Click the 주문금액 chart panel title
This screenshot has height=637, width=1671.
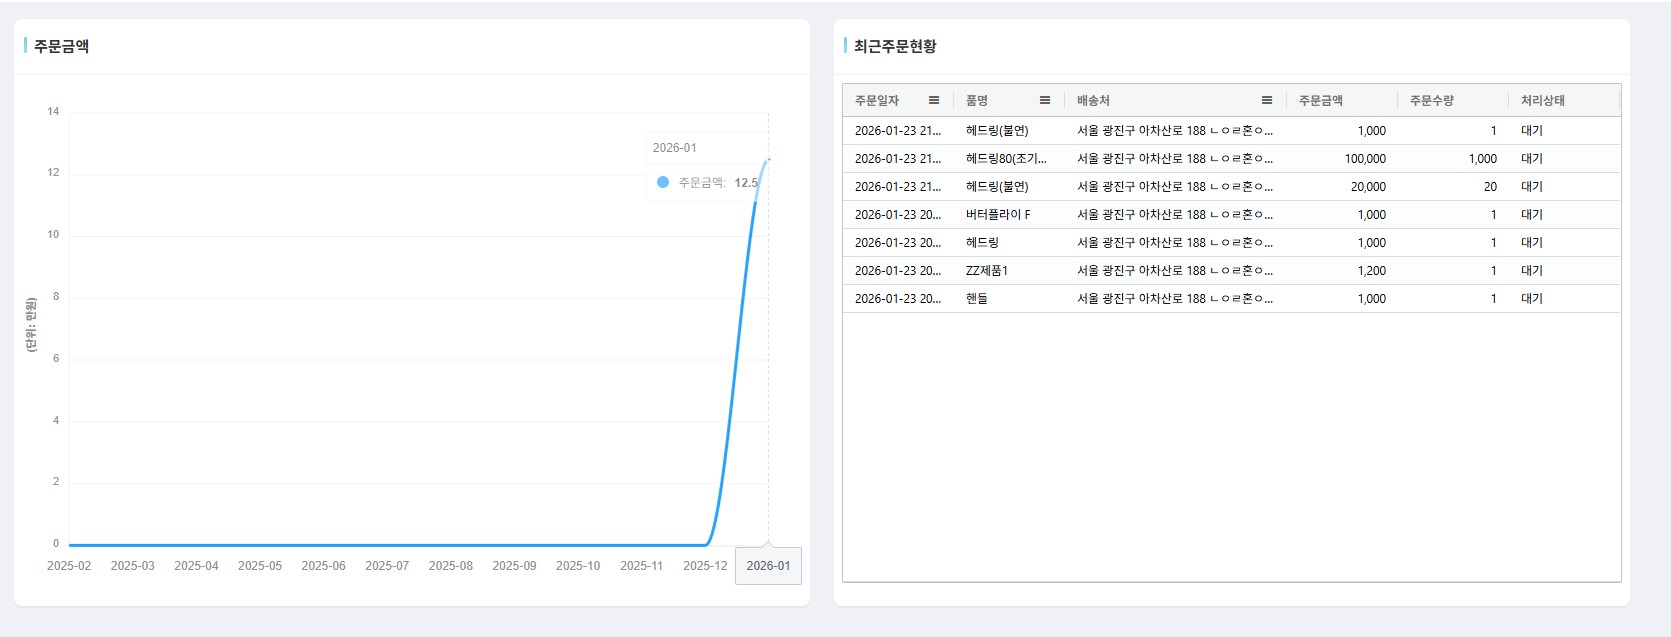(x=61, y=46)
